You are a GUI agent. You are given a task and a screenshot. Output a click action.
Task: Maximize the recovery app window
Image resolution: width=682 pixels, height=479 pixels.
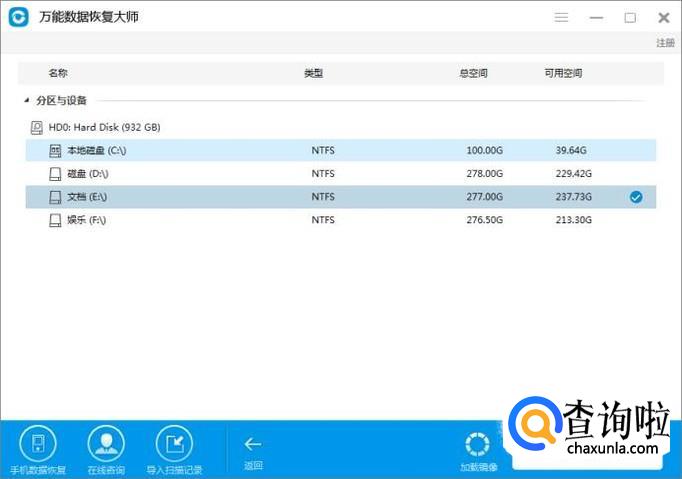[630, 18]
